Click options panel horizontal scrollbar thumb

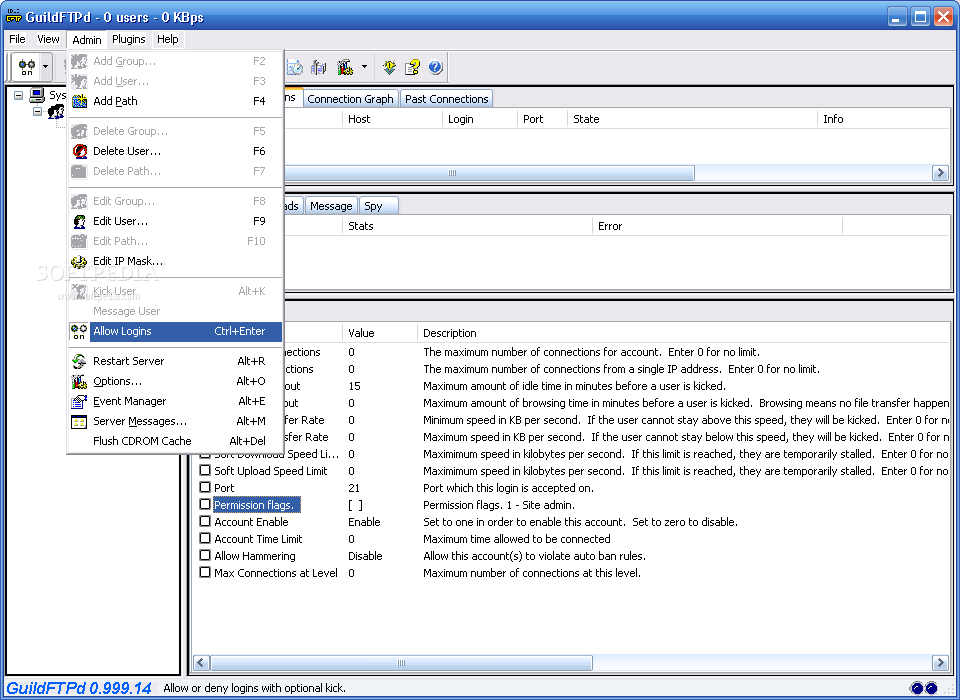pos(401,663)
